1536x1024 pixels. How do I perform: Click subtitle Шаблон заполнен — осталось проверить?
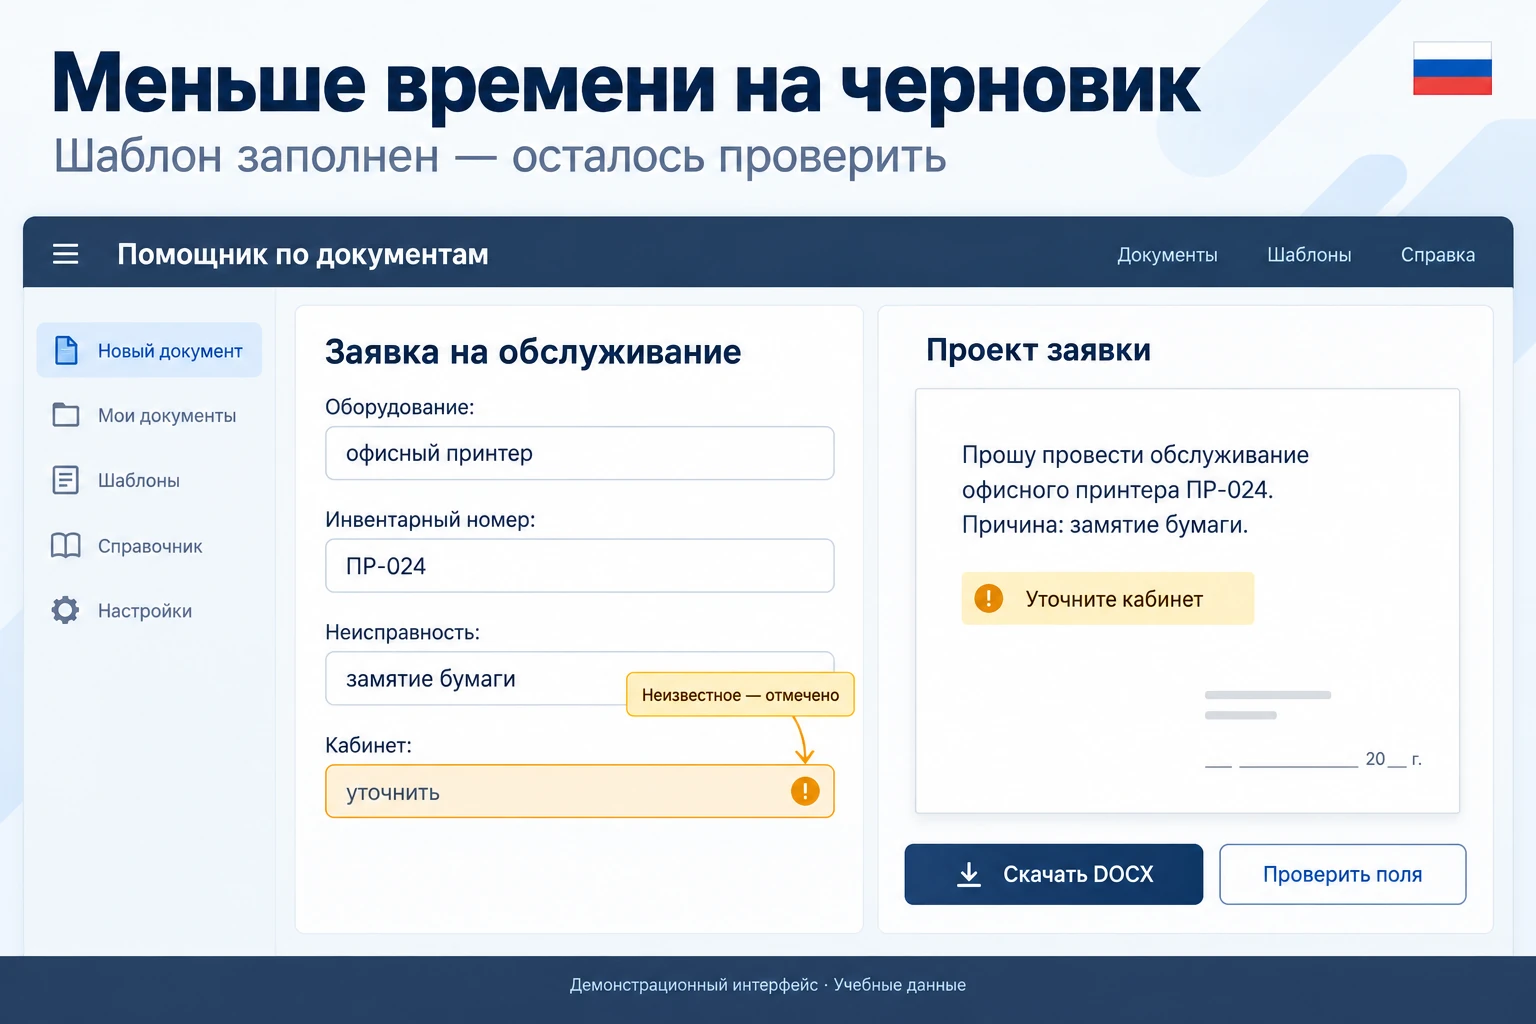click(x=500, y=157)
